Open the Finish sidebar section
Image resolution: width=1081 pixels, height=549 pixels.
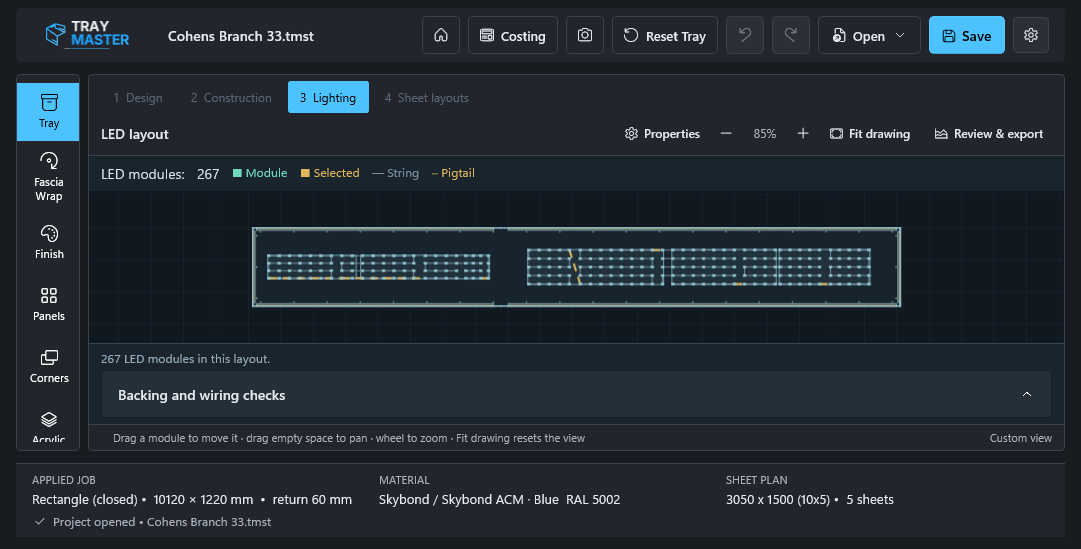(48, 242)
